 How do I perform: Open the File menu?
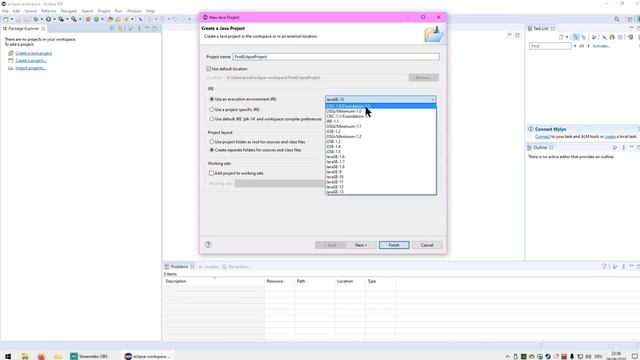pyautogui.click(x=5, y=11)
